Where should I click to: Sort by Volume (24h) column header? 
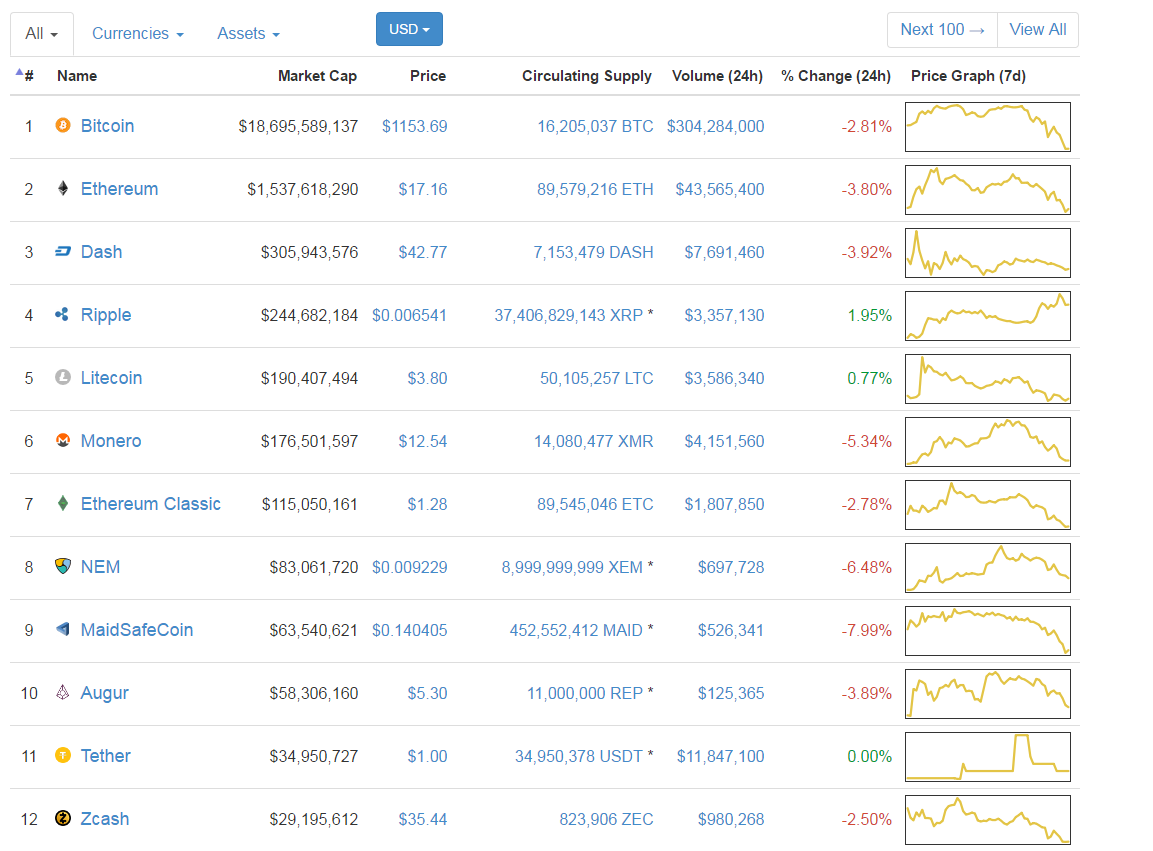(x=717, y=76)
